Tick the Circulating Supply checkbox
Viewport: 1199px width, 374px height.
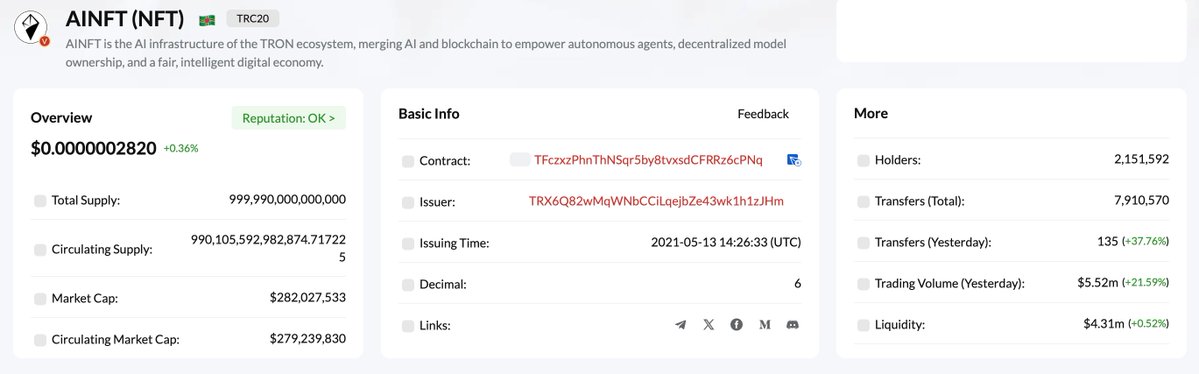40,249
